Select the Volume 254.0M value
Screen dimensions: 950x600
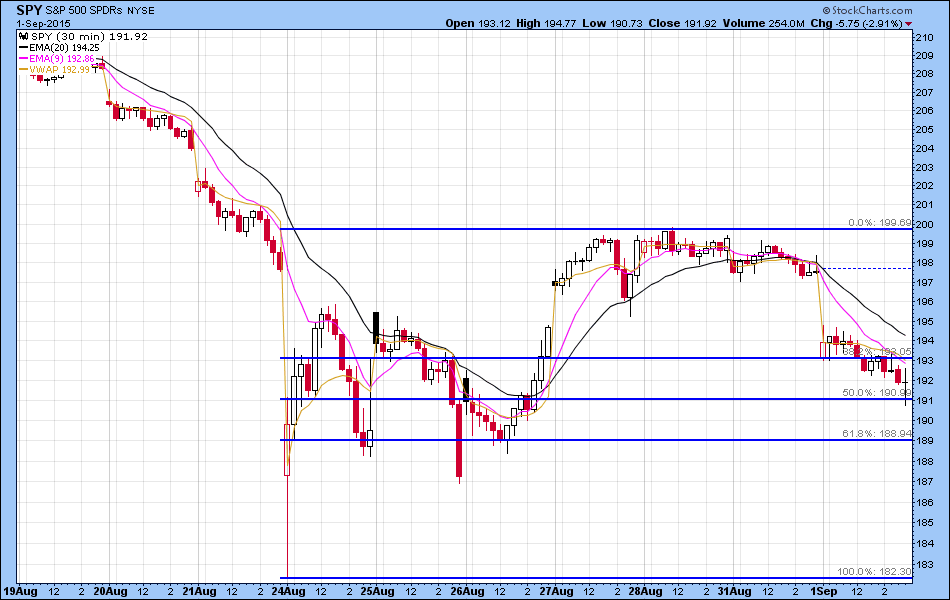pos(763,24)
